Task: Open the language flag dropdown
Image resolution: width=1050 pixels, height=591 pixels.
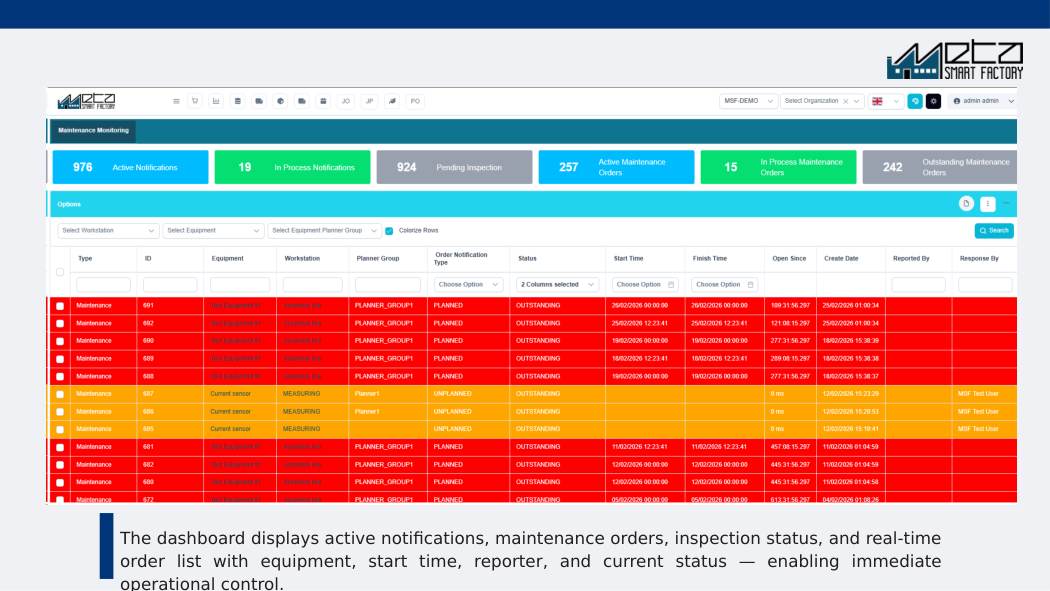Action: 886,101
